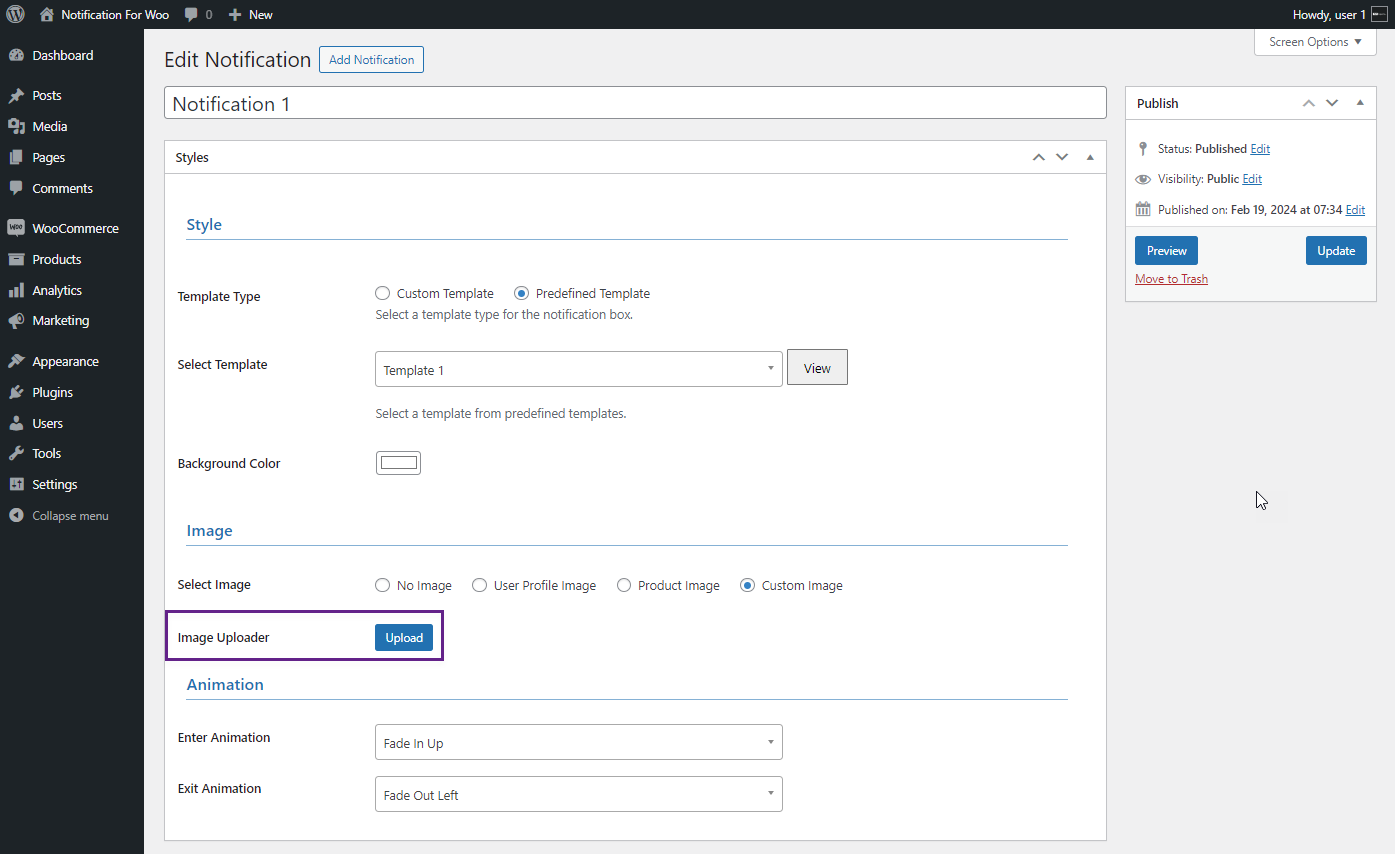Move Styles panel up with arrow
Screen dimensions: 1395x854
[1038, 157]
